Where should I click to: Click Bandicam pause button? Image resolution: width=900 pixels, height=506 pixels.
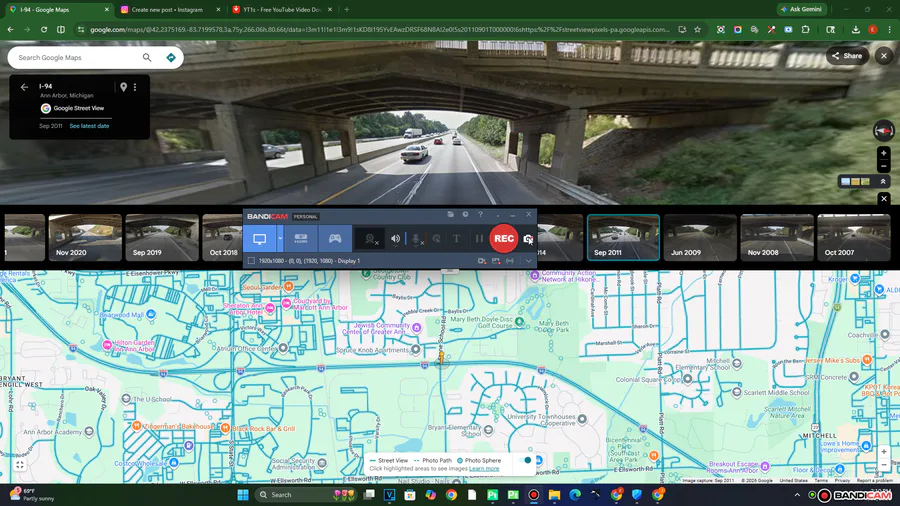[x=479, y=239]
